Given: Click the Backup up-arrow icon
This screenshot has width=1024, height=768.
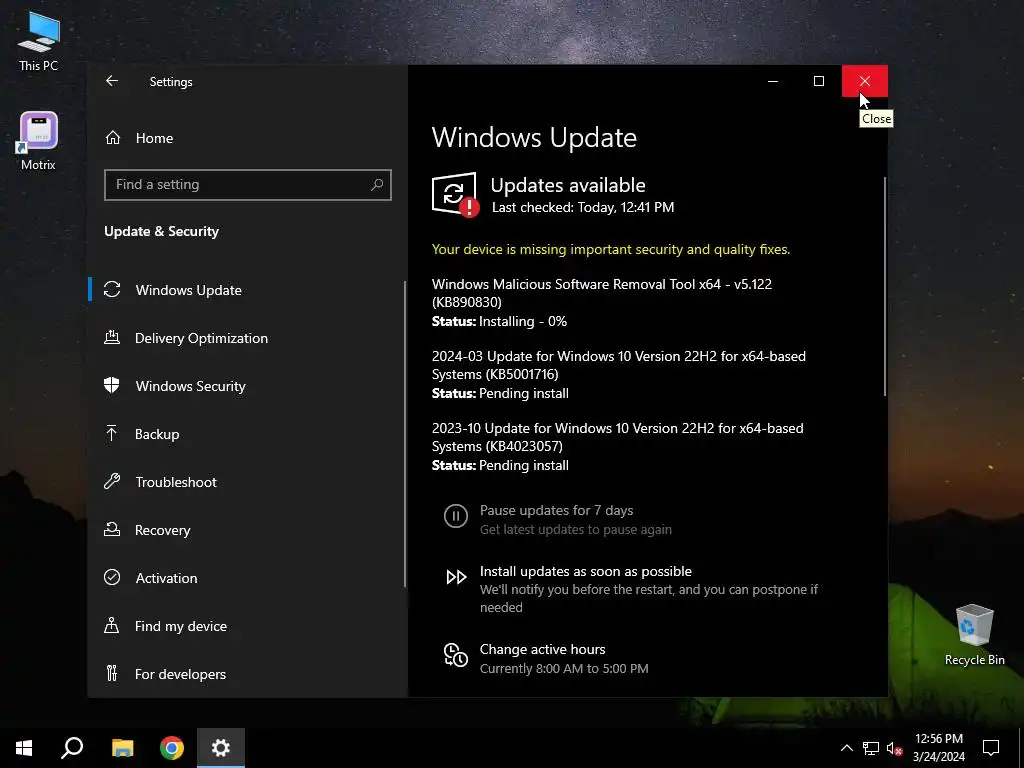Looking at the screenshot, I should click(x=112, y=433).
